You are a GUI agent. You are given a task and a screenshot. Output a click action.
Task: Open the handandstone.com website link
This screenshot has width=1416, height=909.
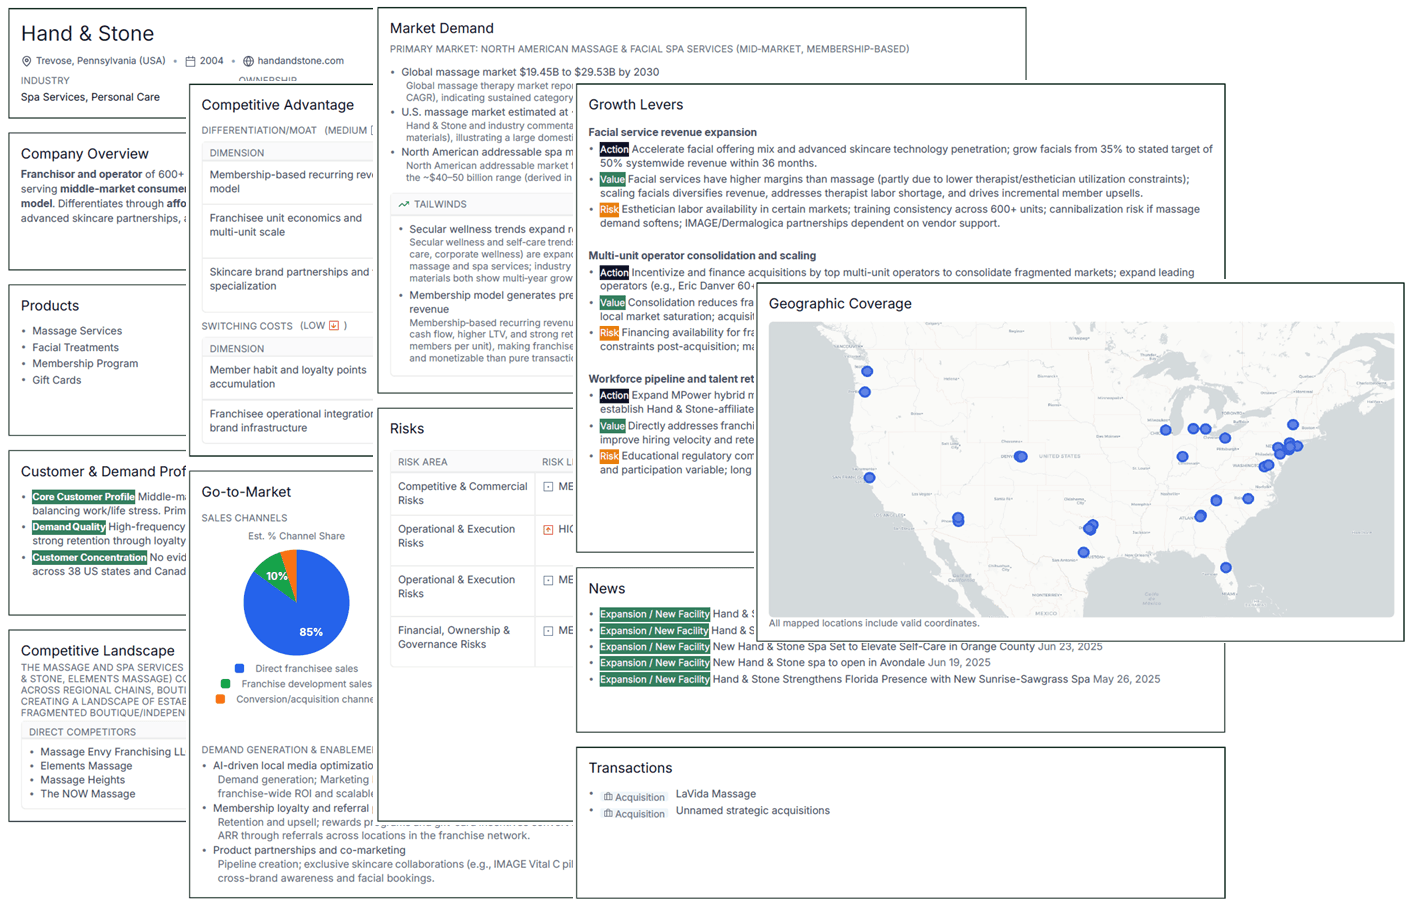(x=301, y=61)
